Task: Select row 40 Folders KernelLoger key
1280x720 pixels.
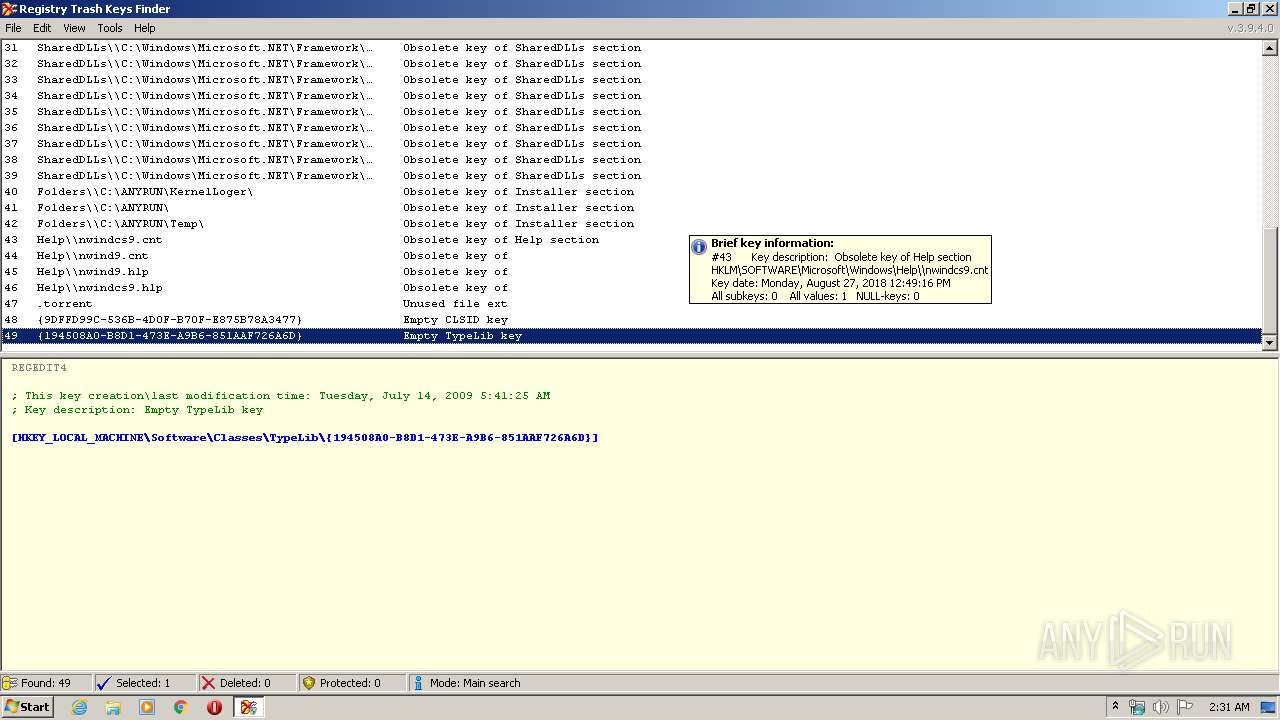Action: coord(632,192)
